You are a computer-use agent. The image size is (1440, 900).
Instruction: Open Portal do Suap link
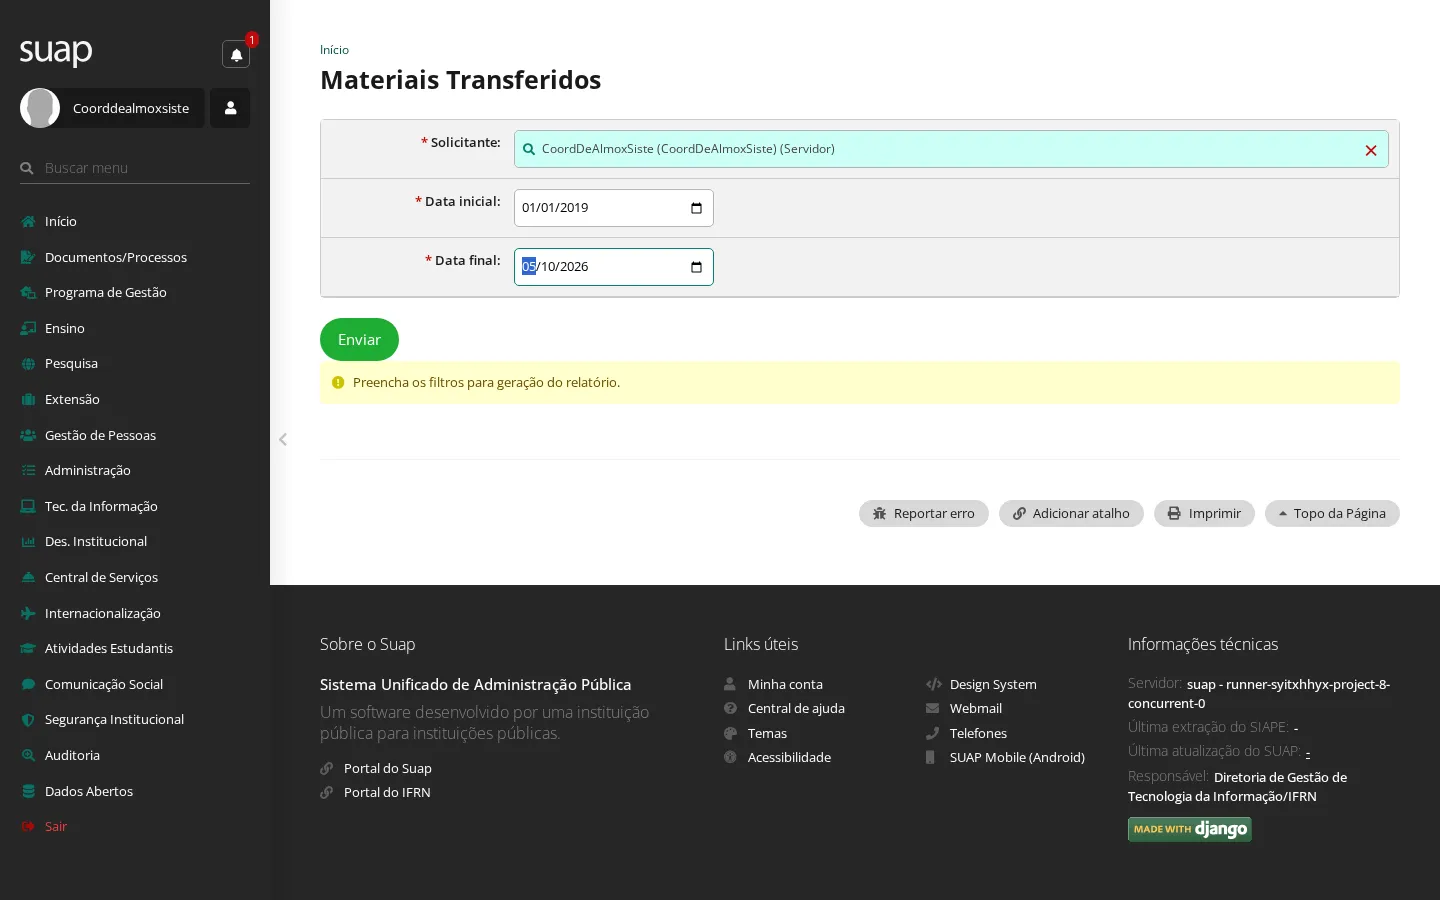coord(388,769)
